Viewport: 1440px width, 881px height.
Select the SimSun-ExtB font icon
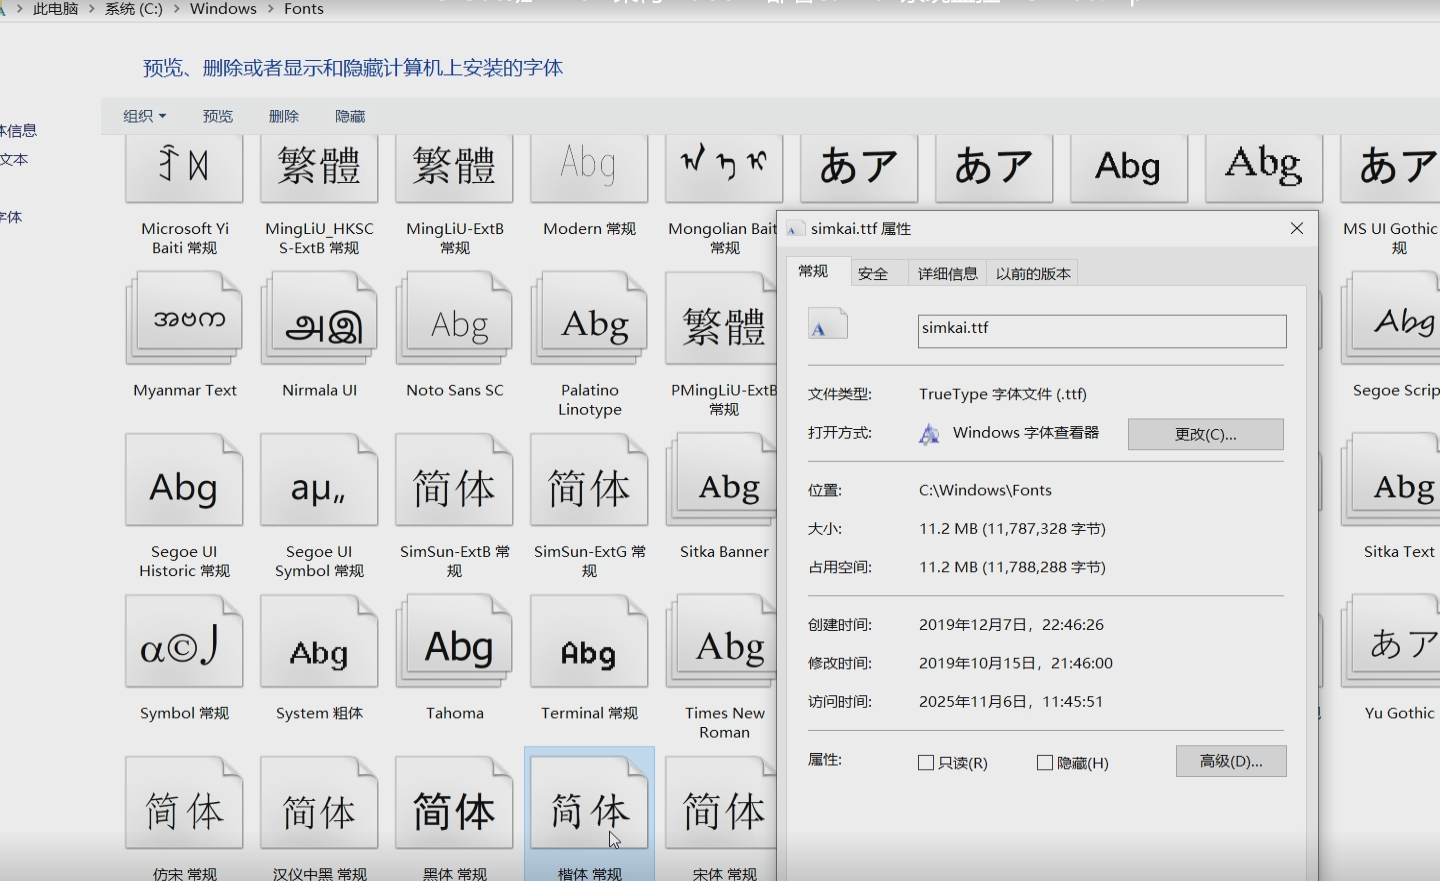point(454,480)
